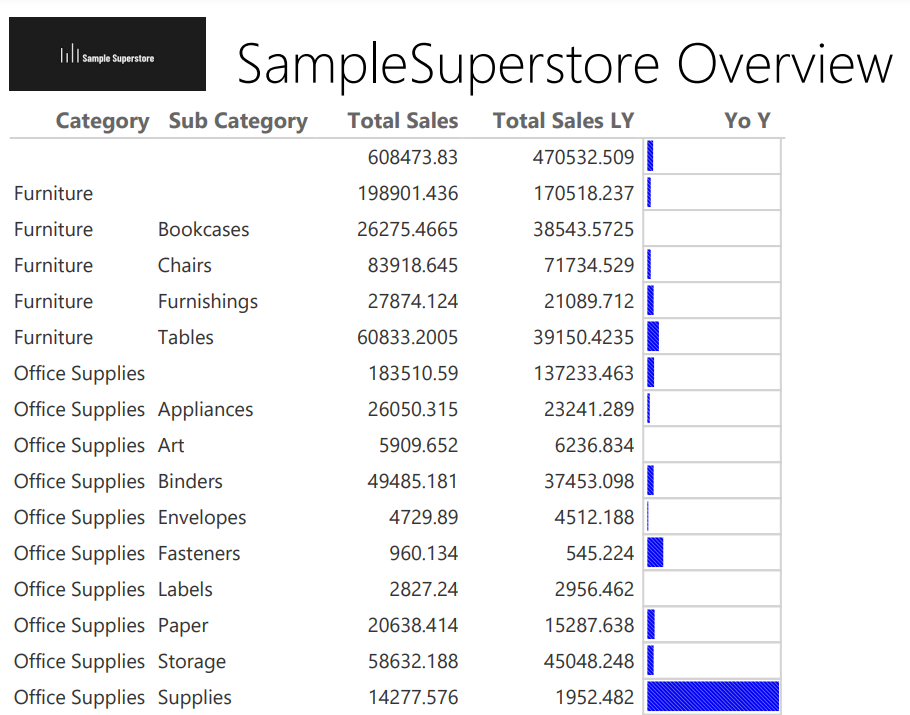Select the Office Supplies YoY bar
Screen dimensions: 910x715
pyautogui.click(x=651, y=373)
